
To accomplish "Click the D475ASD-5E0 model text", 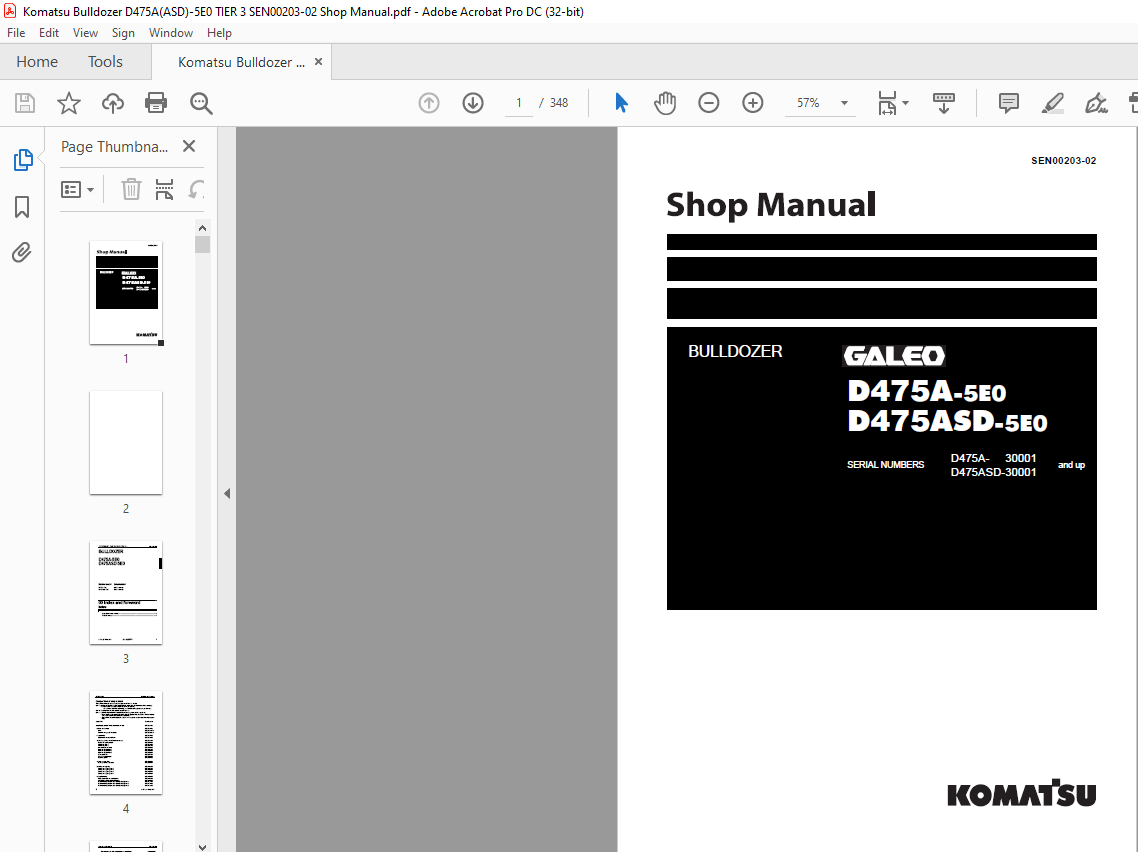I will (947, 422).
